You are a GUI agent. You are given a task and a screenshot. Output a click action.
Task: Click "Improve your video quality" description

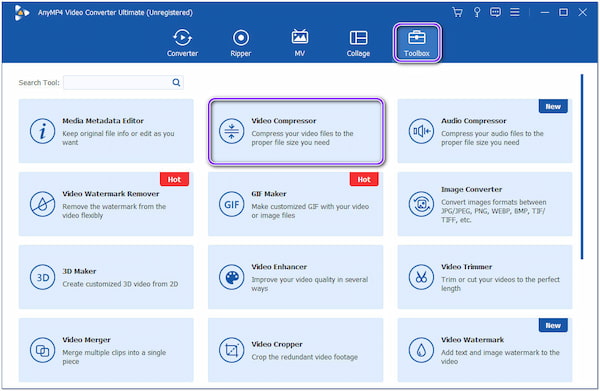[x=310, y=284]
